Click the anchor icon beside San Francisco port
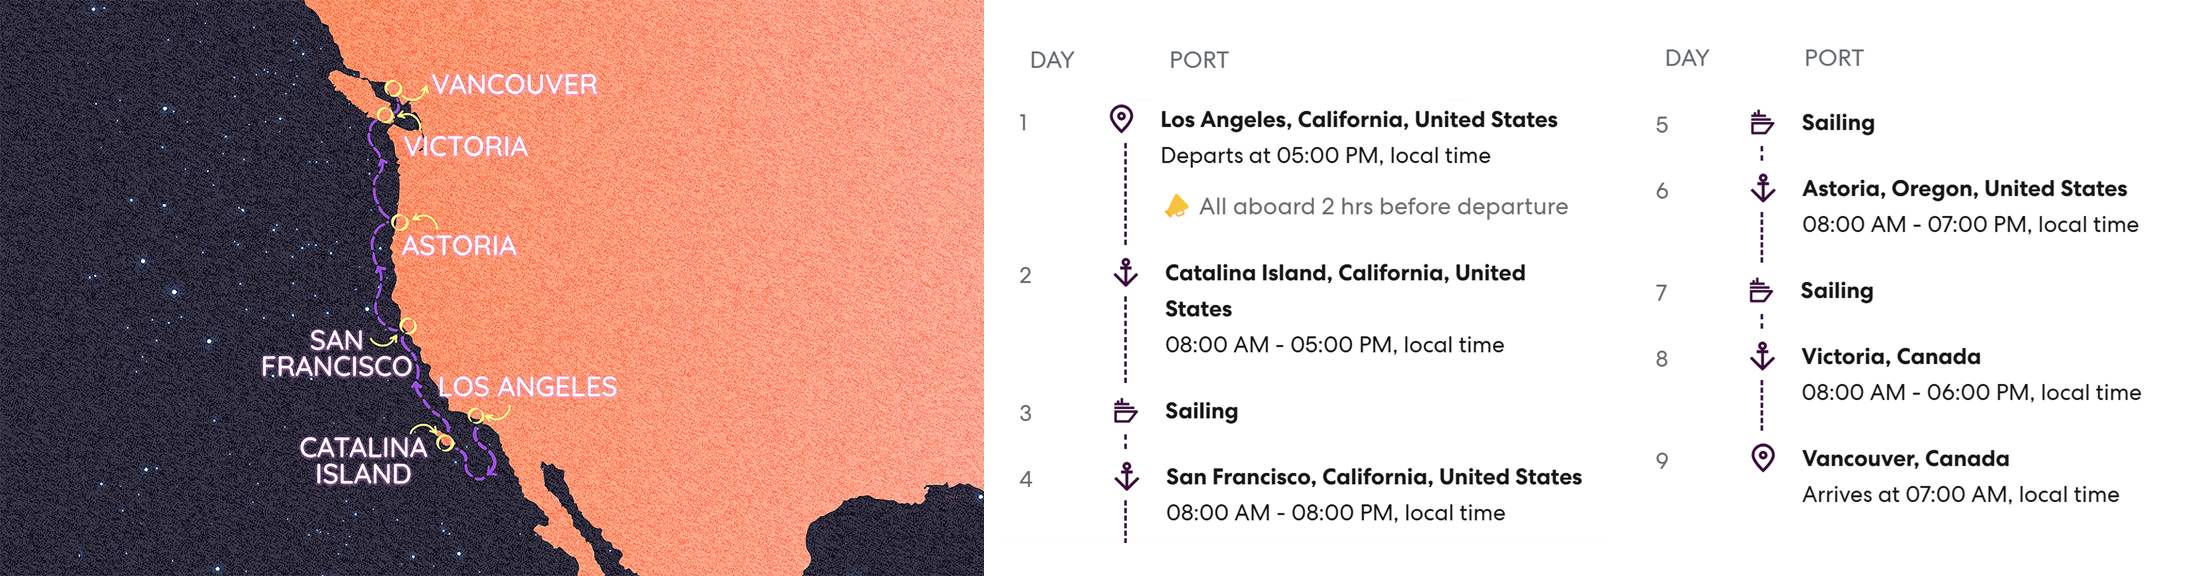2187x576 pixels. click(x=1127, y=476)
